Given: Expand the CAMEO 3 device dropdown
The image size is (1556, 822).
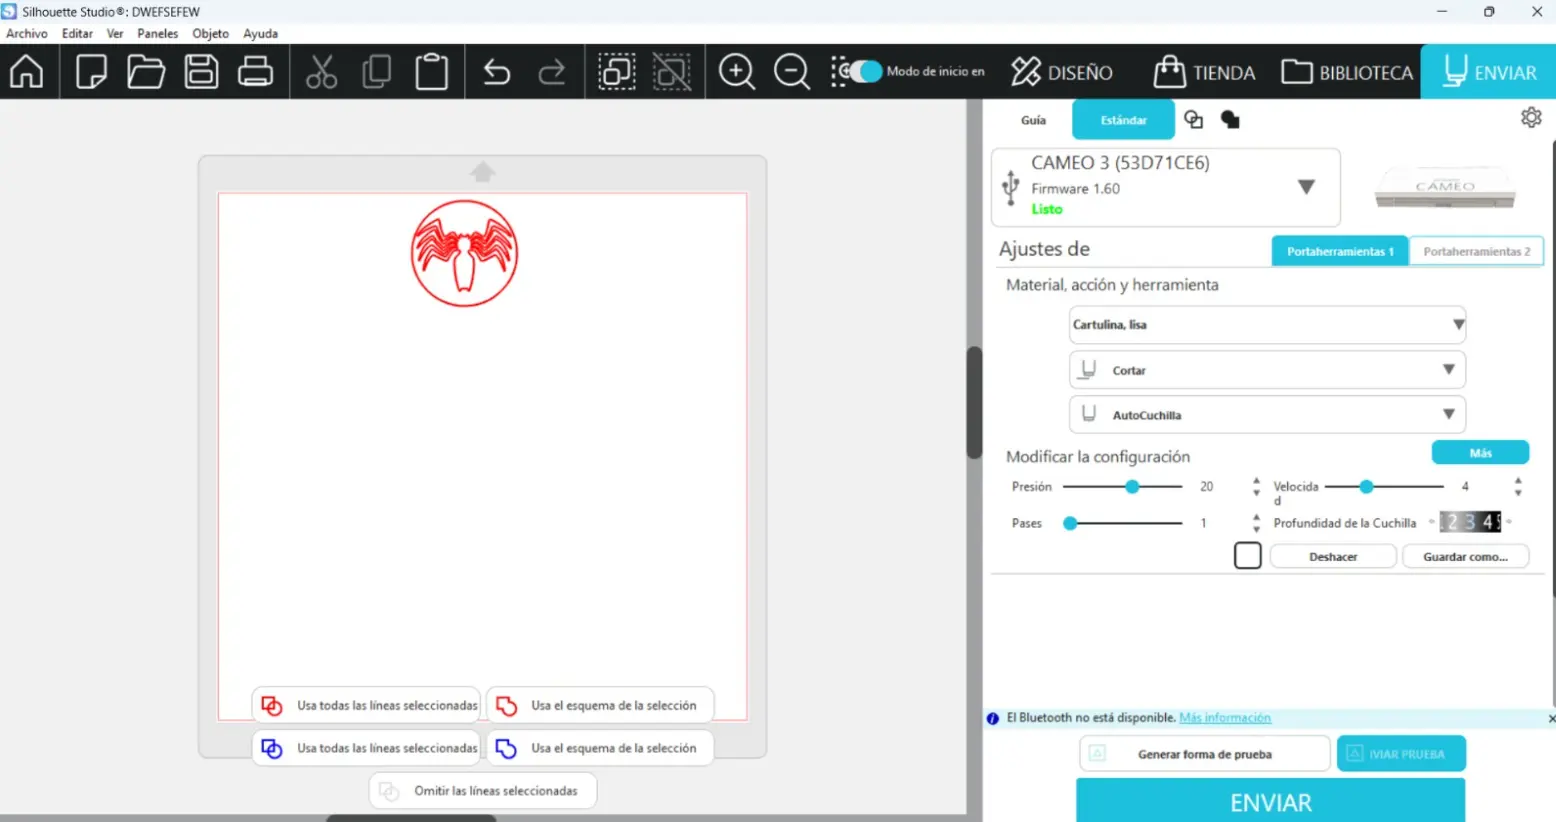Looking at the screenshot, I should coord(1306,187).
